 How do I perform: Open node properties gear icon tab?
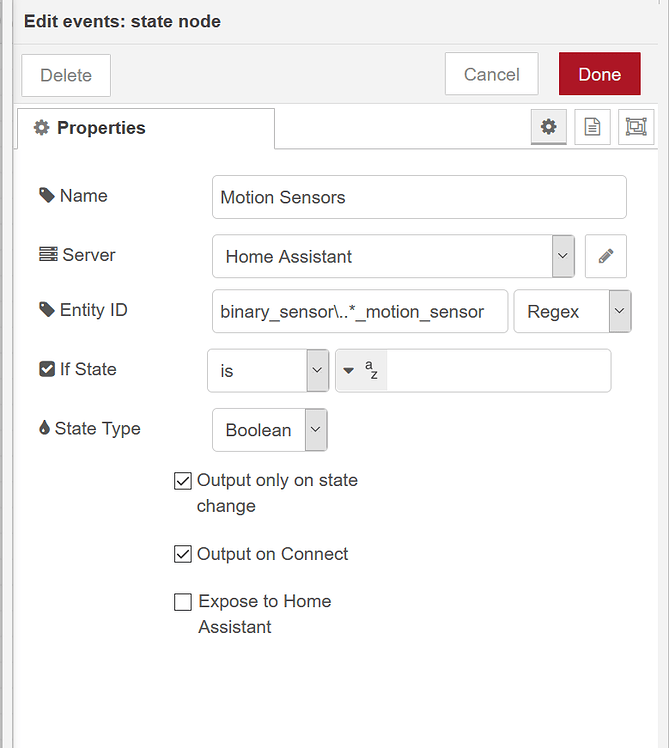tap(548, 127)
